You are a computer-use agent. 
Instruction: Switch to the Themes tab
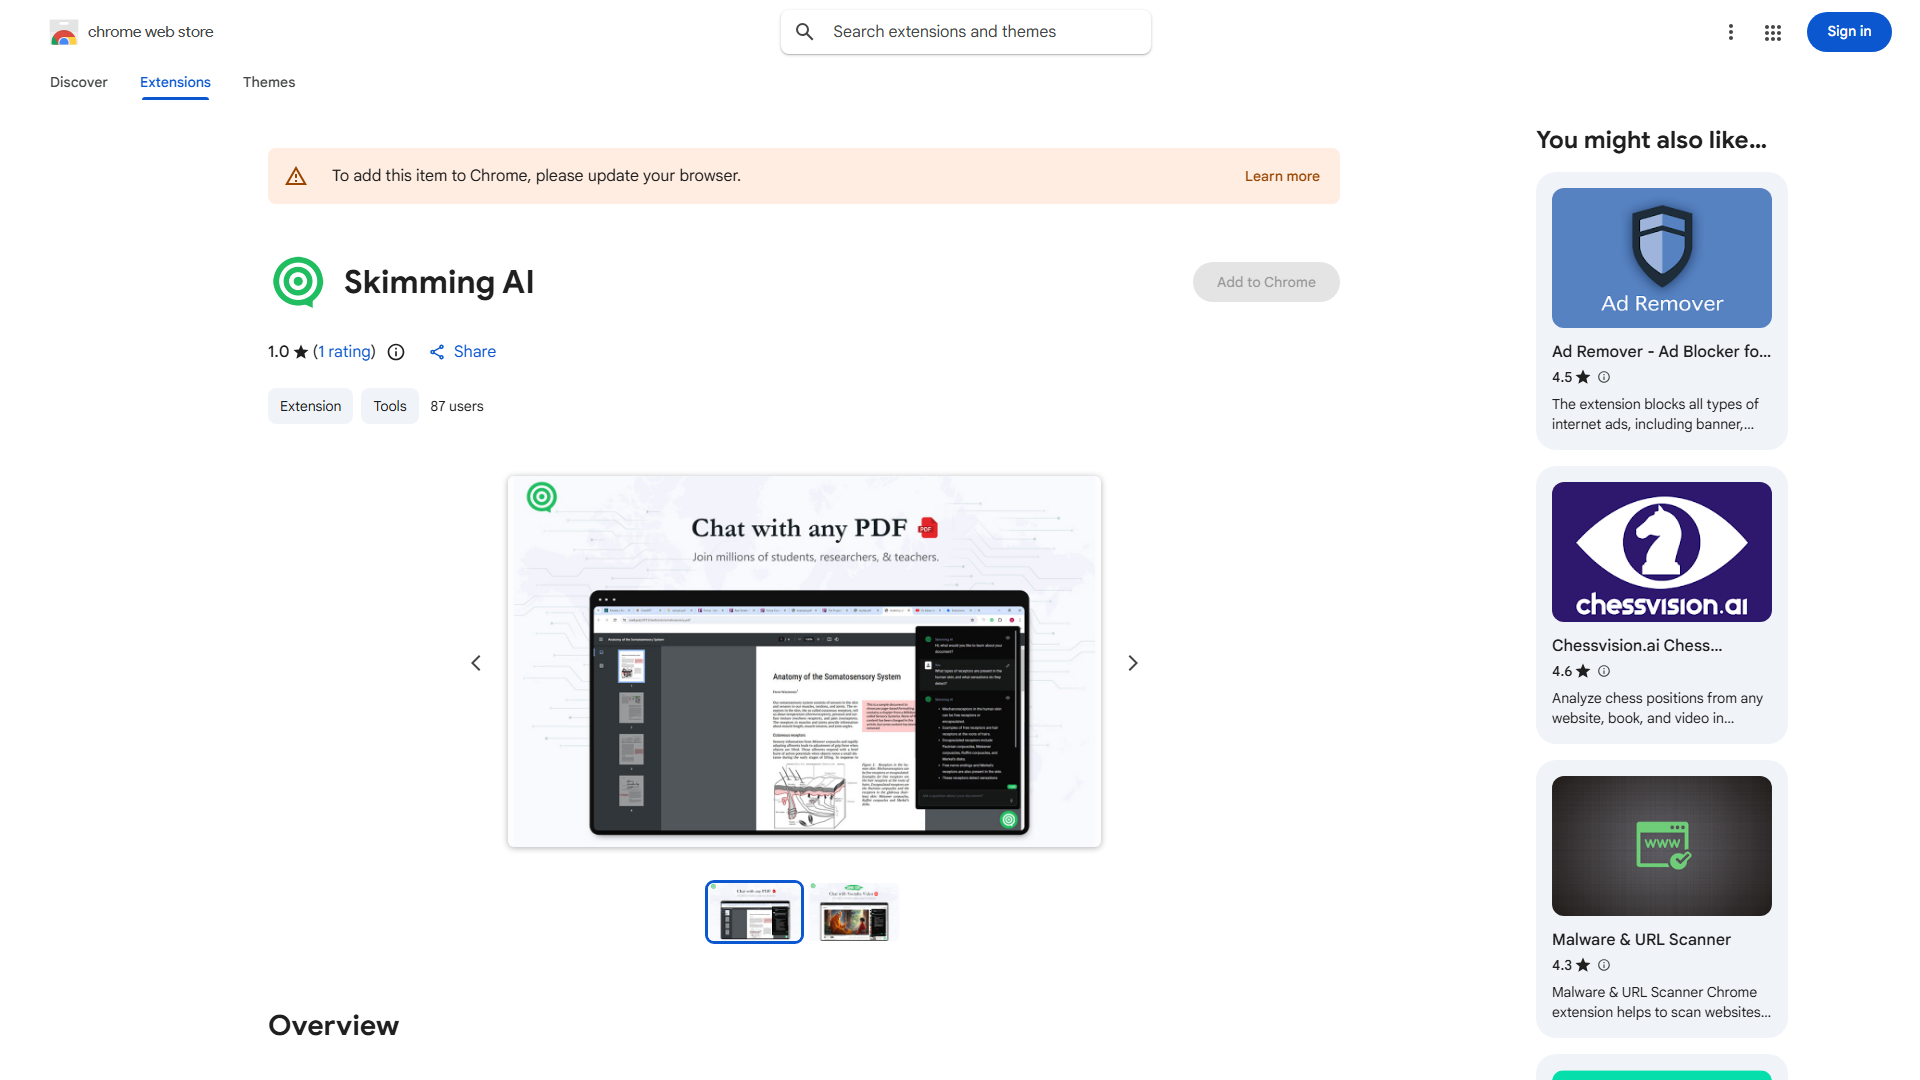pyautogui.click(x=269, y=82)
